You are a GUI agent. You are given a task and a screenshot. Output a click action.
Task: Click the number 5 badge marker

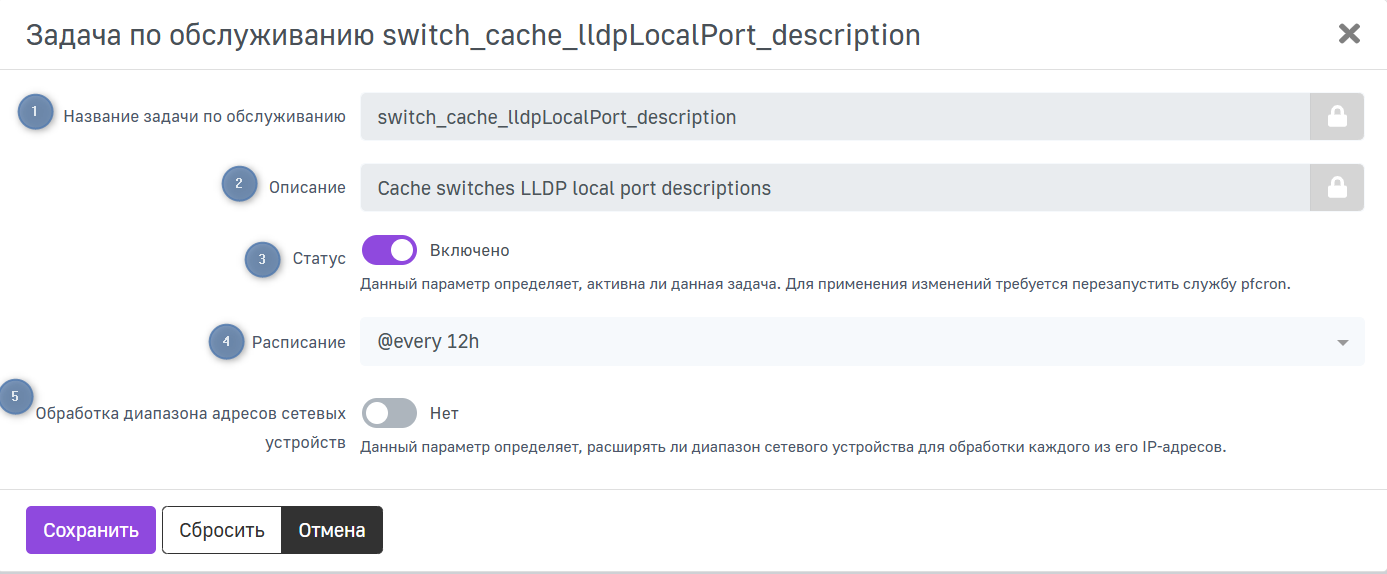(x=15, y=396)
